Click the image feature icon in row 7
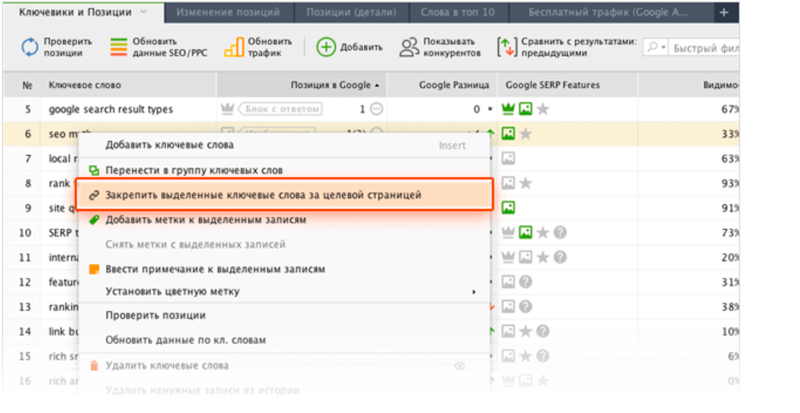The height and width of the screenshot is (413, 800). coord(508,158)
